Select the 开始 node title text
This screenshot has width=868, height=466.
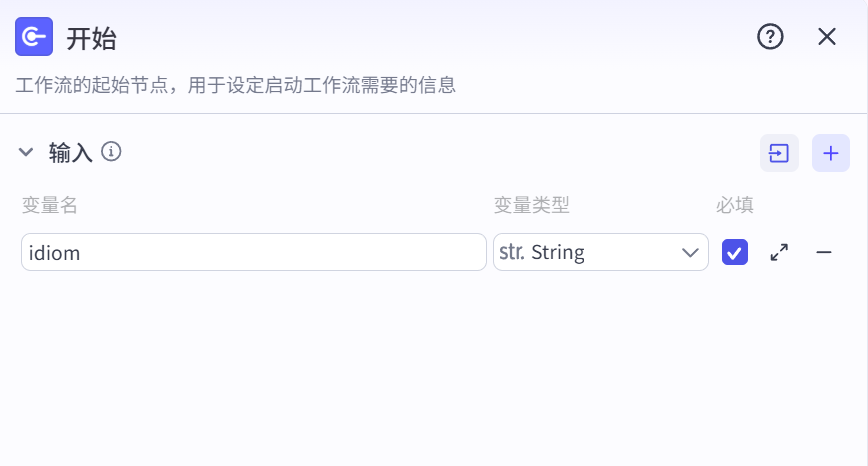coord(91,39)
